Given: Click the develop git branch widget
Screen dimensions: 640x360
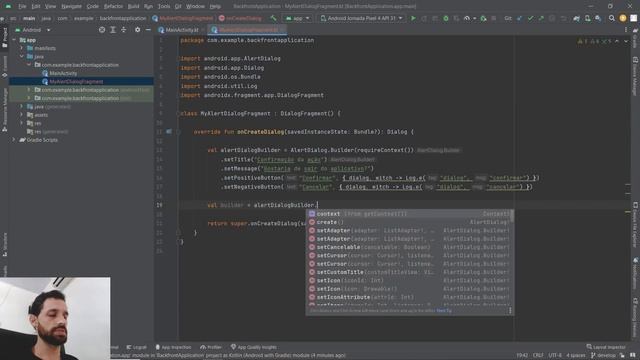Looking at the screenshot, I should click(x=603, y=356).
